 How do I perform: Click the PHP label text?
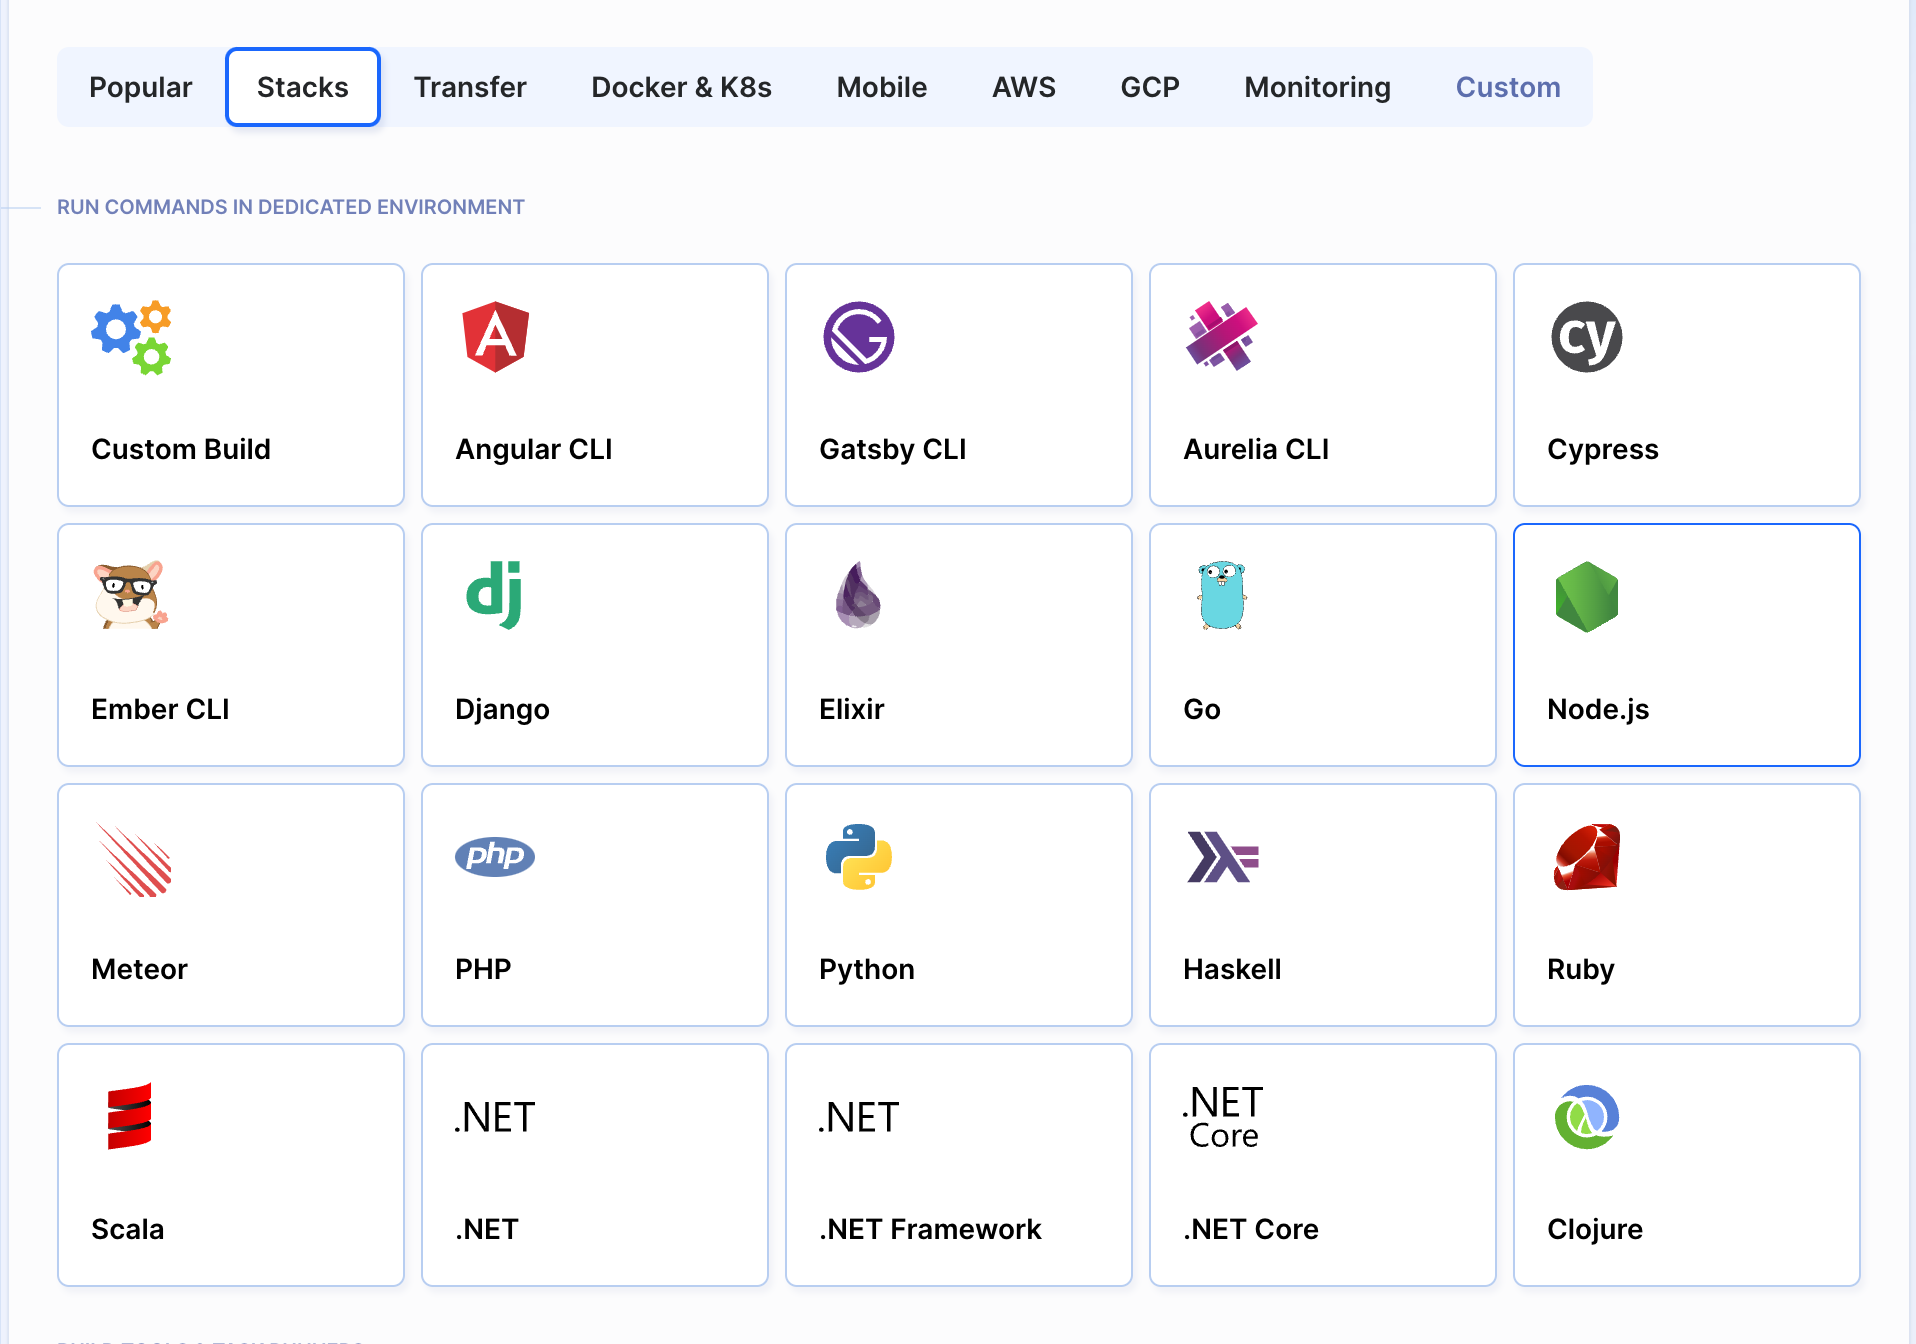pyautogui.click(x=483, y=969)
